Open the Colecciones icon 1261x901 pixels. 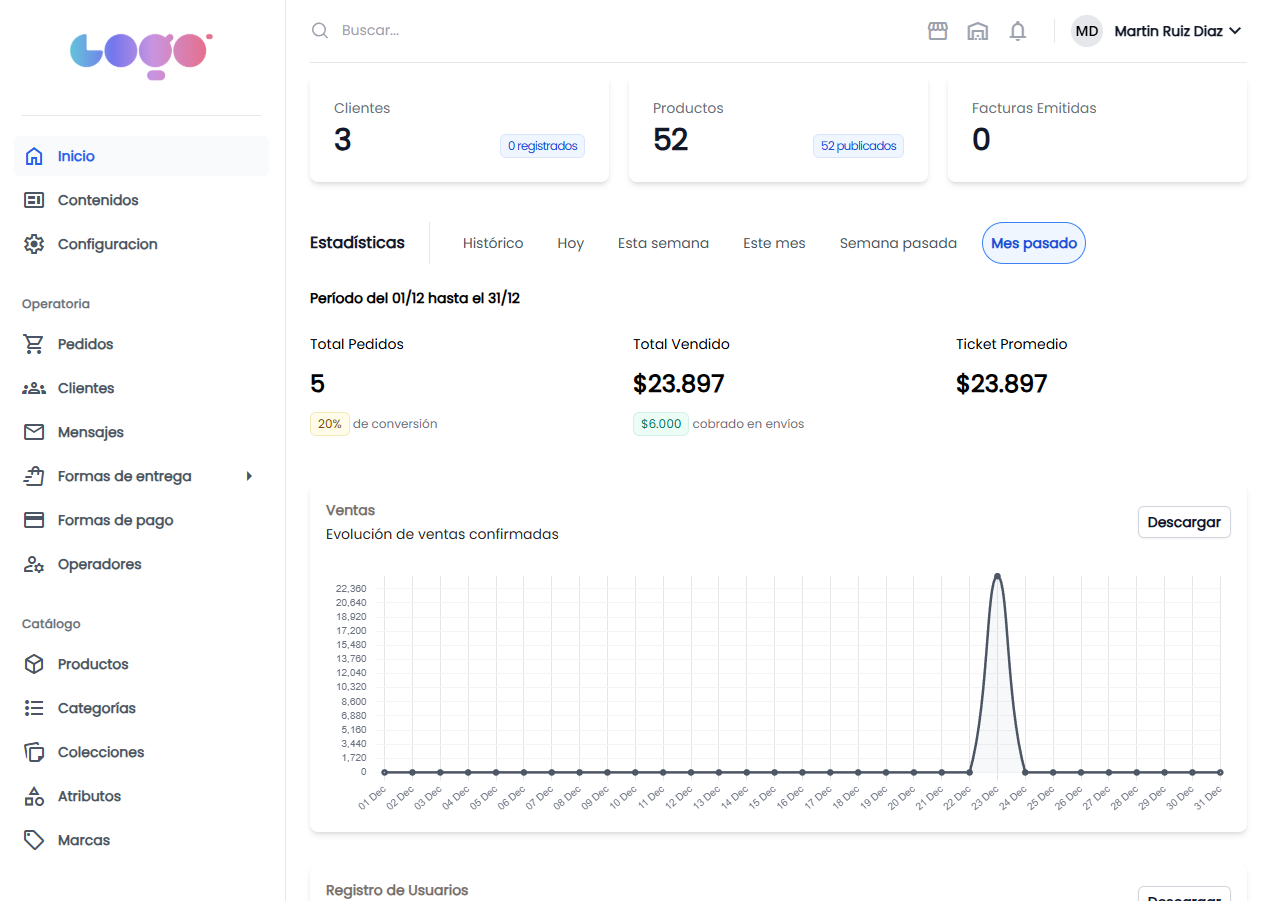pos(34,752)
